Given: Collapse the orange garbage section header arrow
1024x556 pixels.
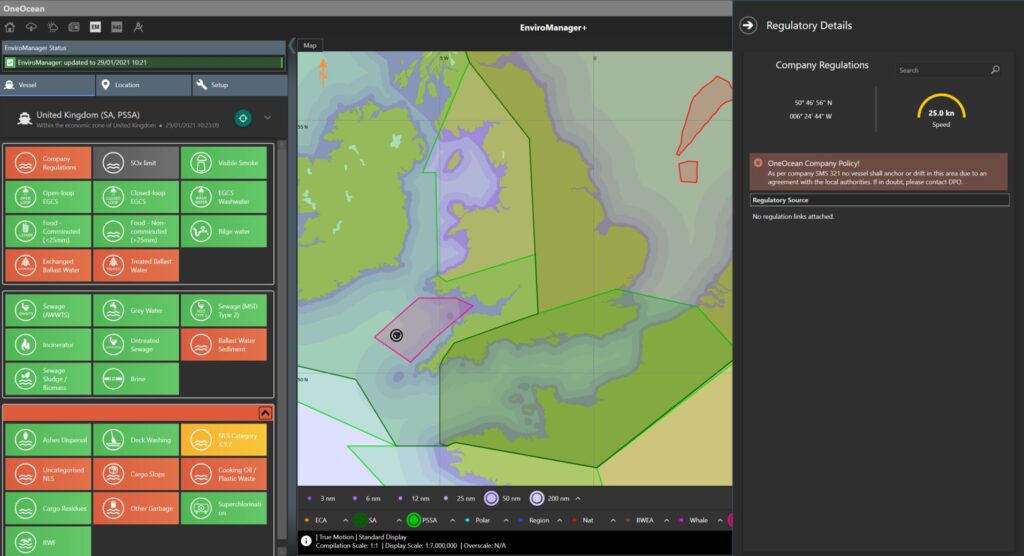Looking at the screenshot, I should tap(265, 413).
